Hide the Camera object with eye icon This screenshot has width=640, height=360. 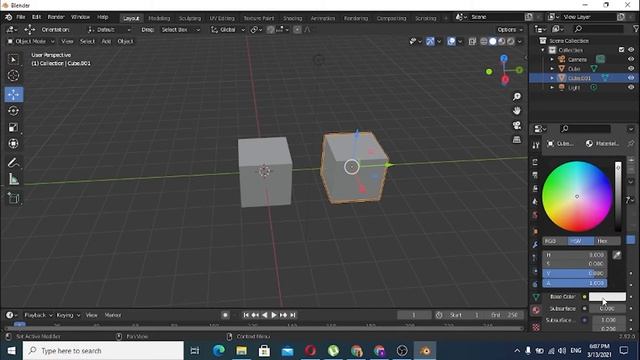click(x=631, y=60)
